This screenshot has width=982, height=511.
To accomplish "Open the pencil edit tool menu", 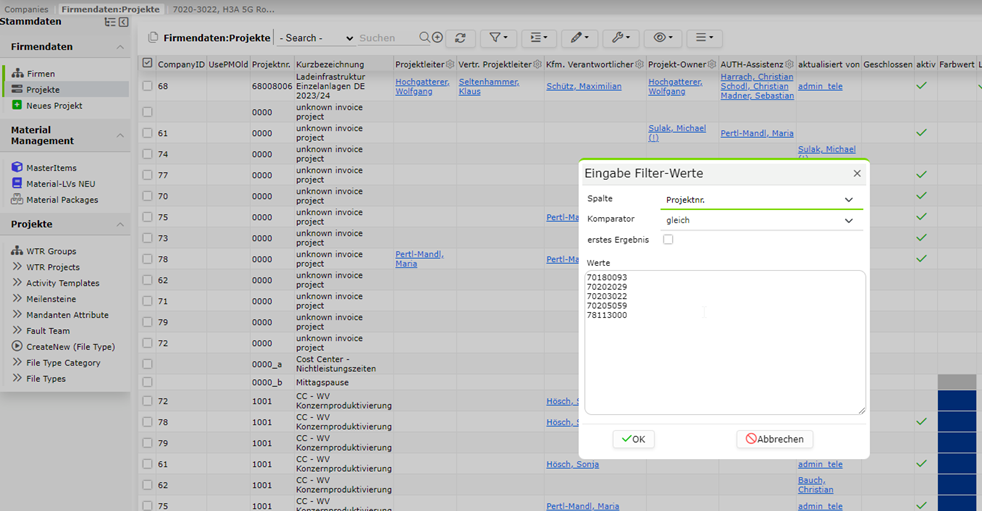I will coord(579,38).
